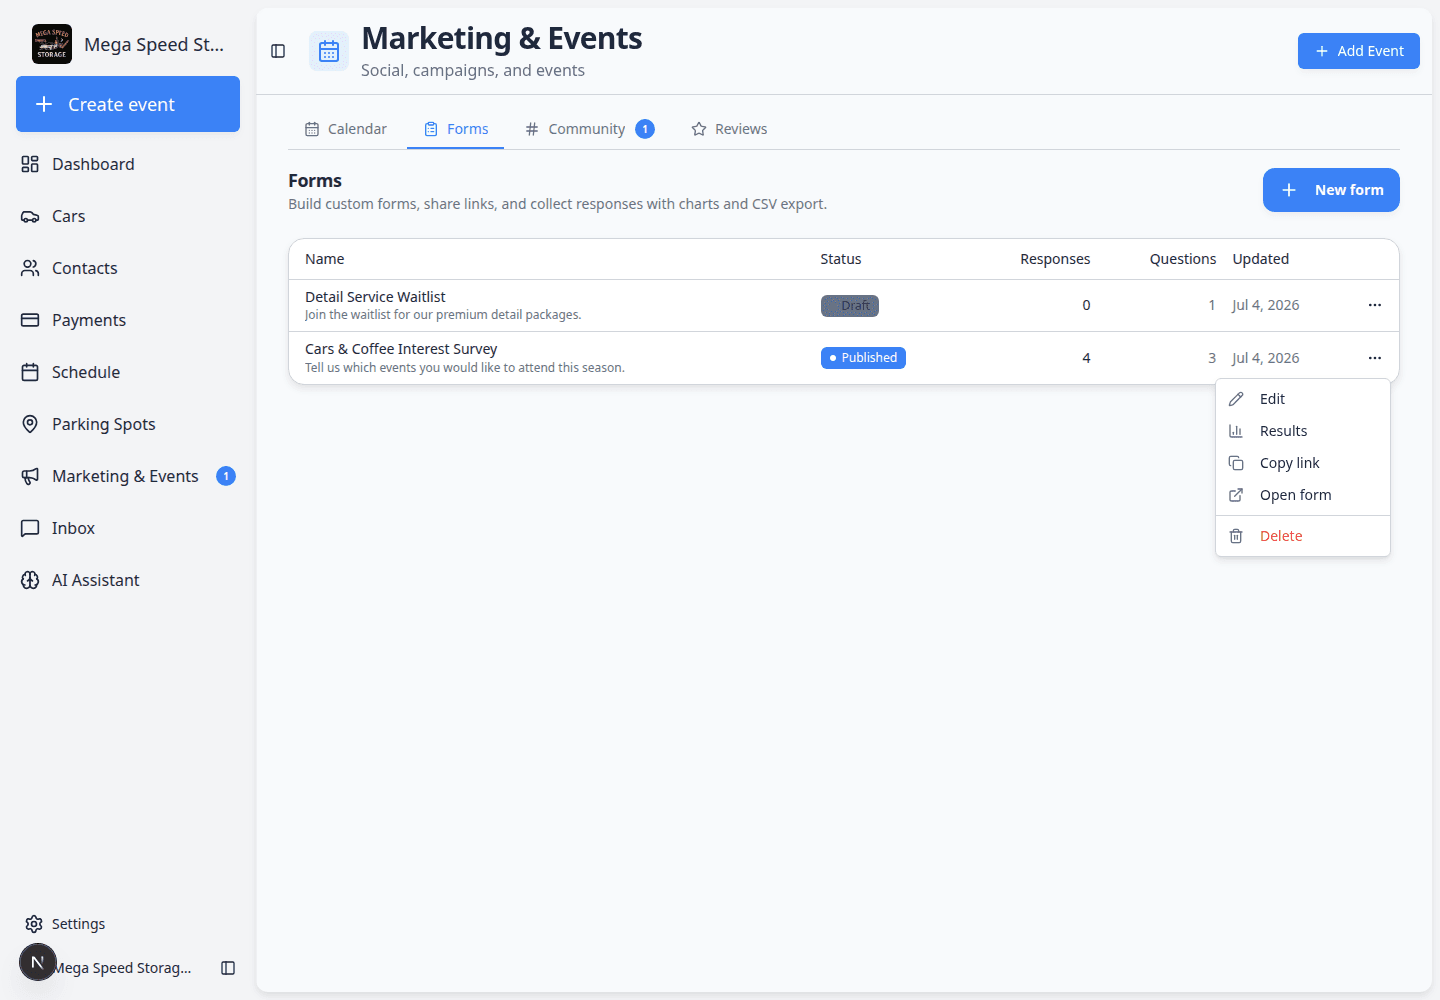Click the calendar icon beside Marketing & Events title
The image size is (1440, 1000).
(329, 51)
